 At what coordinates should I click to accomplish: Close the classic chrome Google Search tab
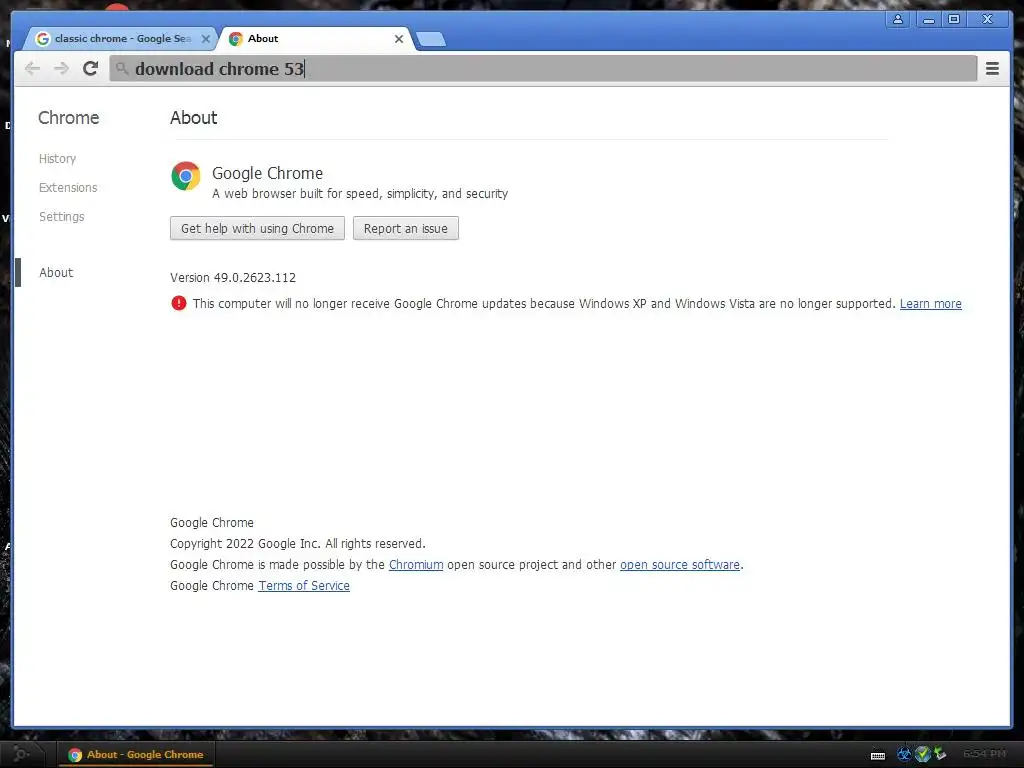pyautogui.click(x=205, y=39)
